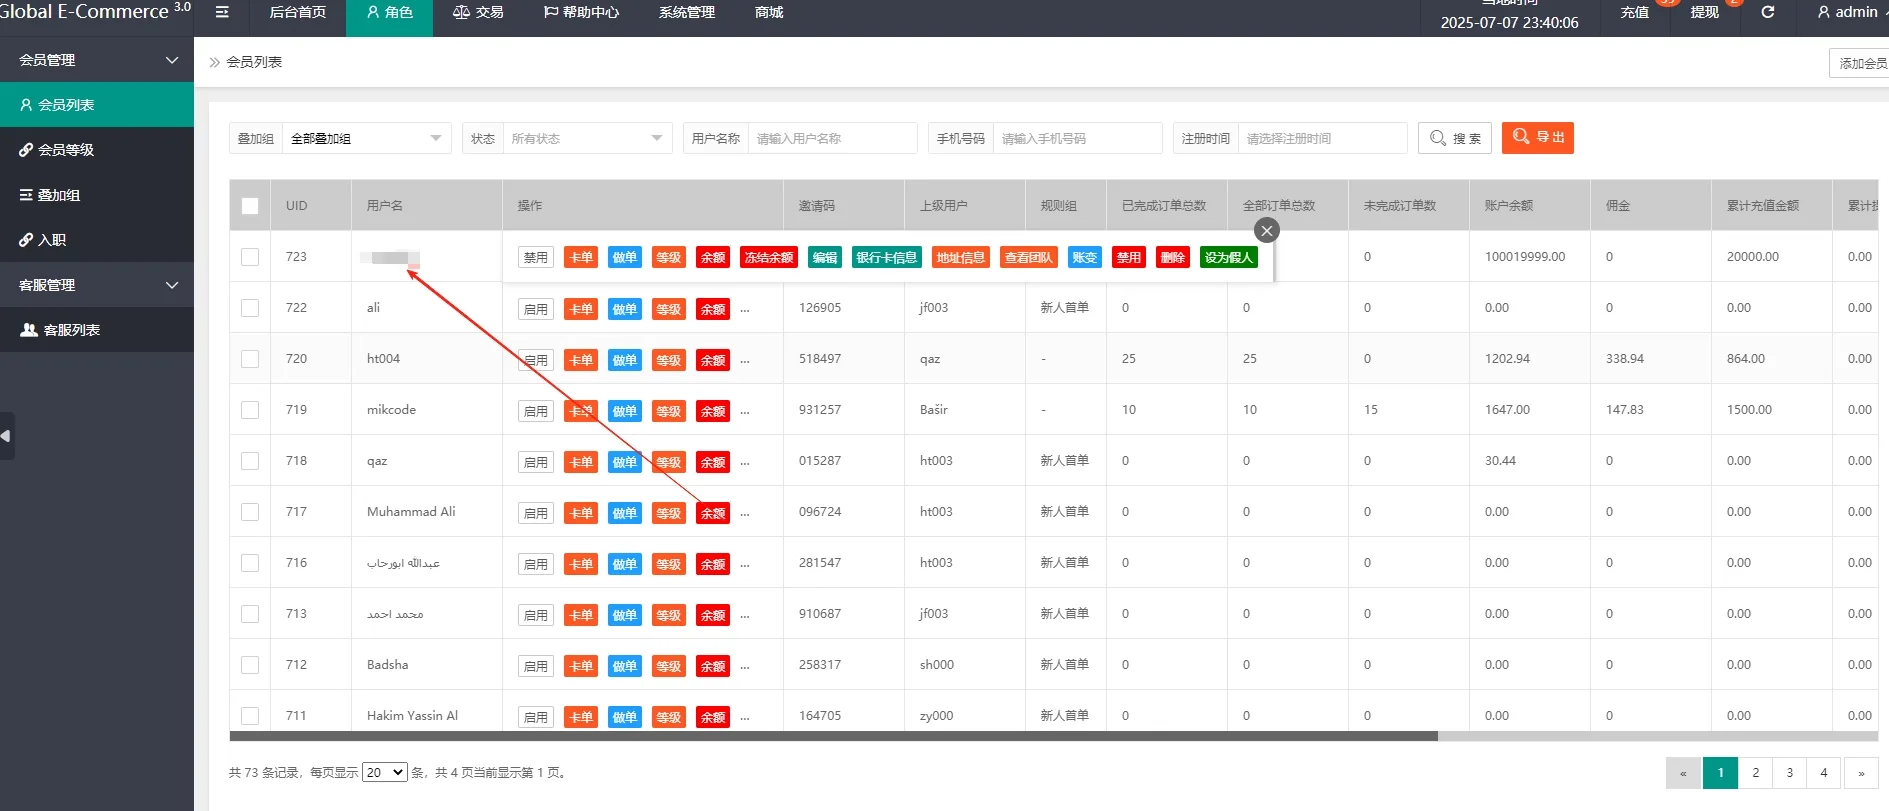
Task: Check the box for UID 722
Action: [250, 308]
